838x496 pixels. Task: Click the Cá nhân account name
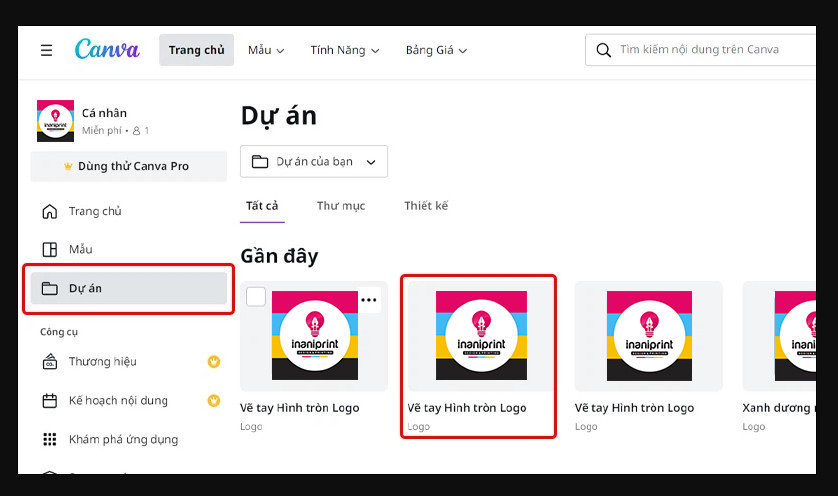tap(104, 113)
